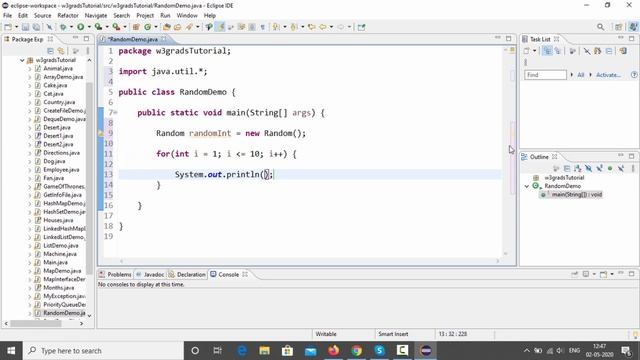Open the Window menu
This screenshot has width=640, height=360.
(x=187, y=16)
